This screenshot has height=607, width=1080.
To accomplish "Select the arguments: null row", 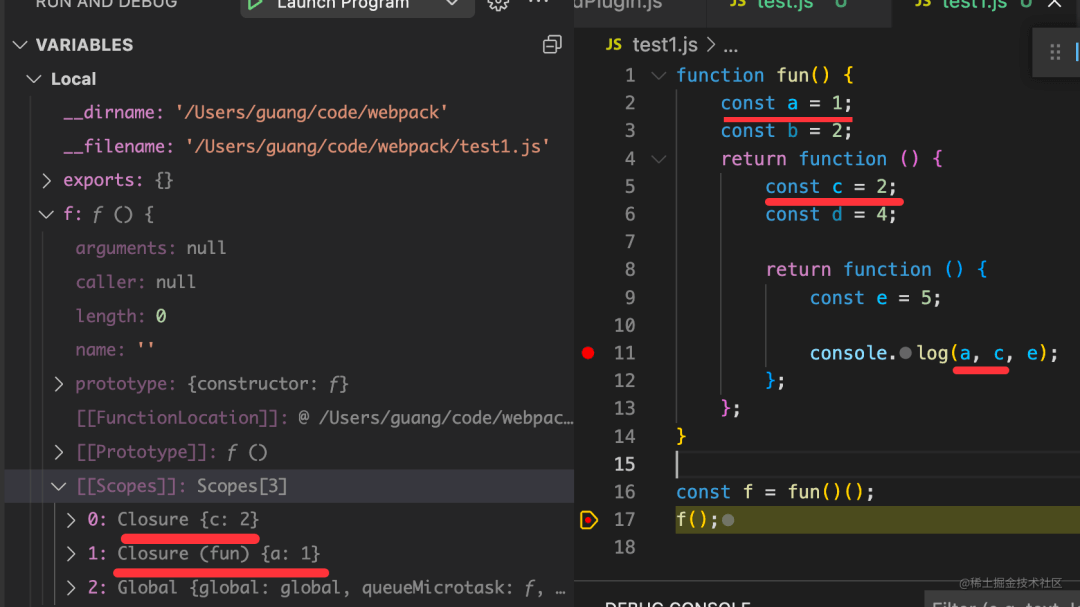I will 289,248.
